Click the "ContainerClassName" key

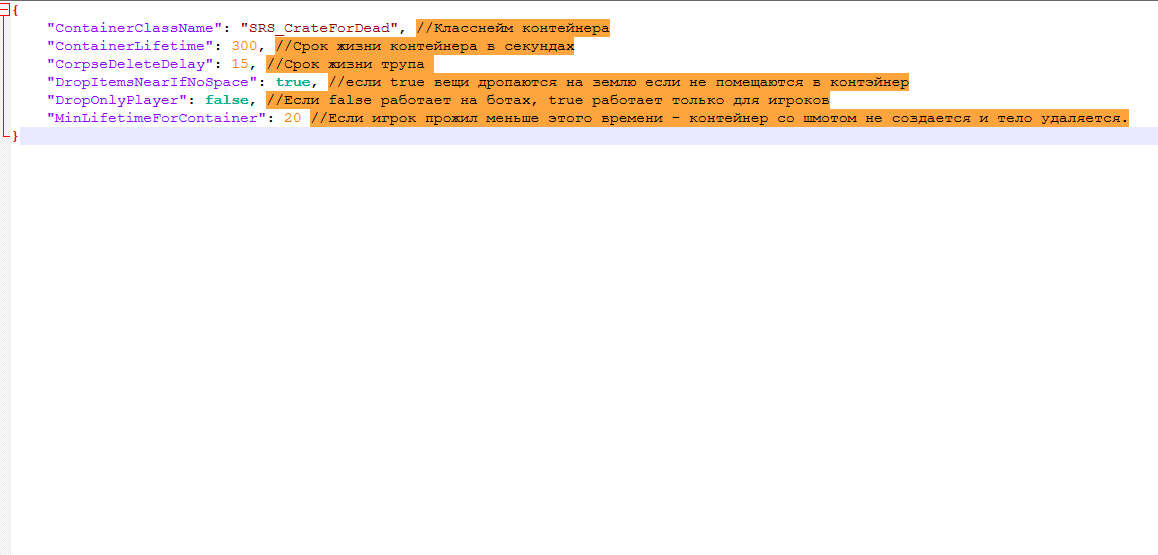(x=135, y=28)
